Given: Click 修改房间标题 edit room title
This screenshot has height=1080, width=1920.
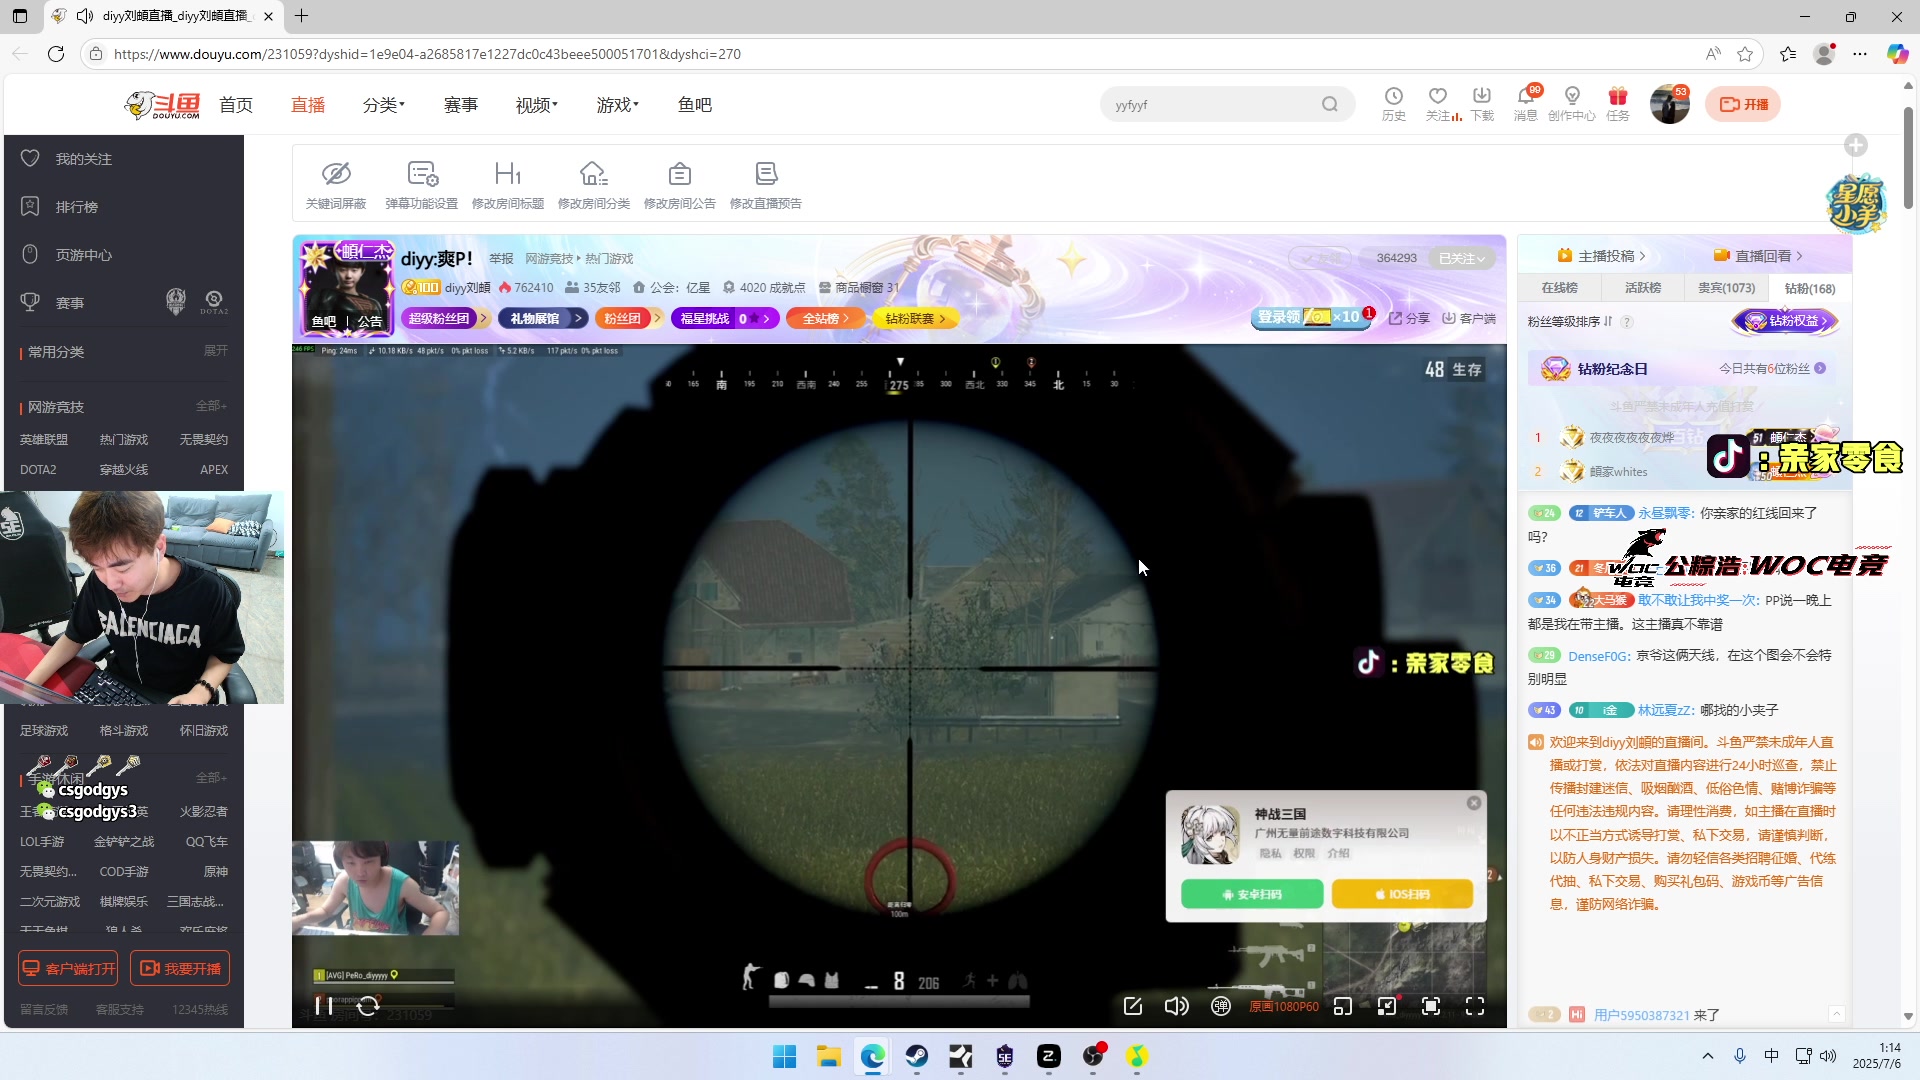Looking at the screenshot, I should (x=508, y=185).
